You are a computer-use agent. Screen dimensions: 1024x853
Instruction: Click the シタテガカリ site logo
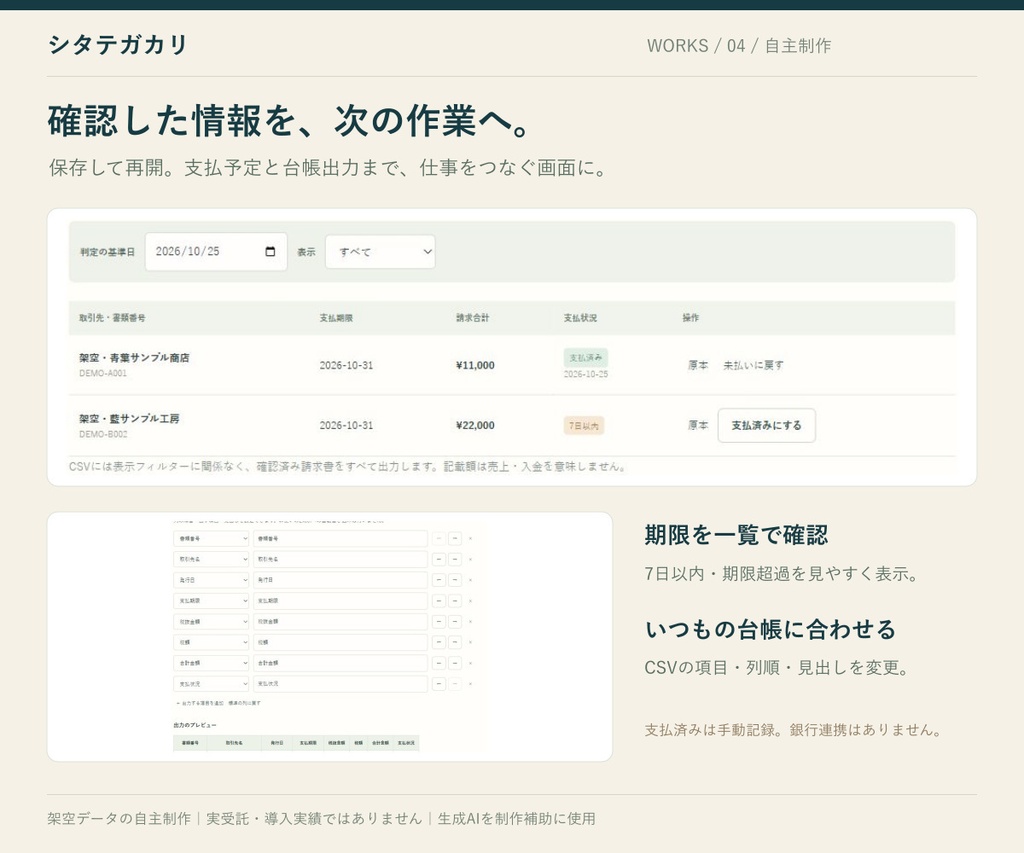pyautogui.click(x=118, y=44)
